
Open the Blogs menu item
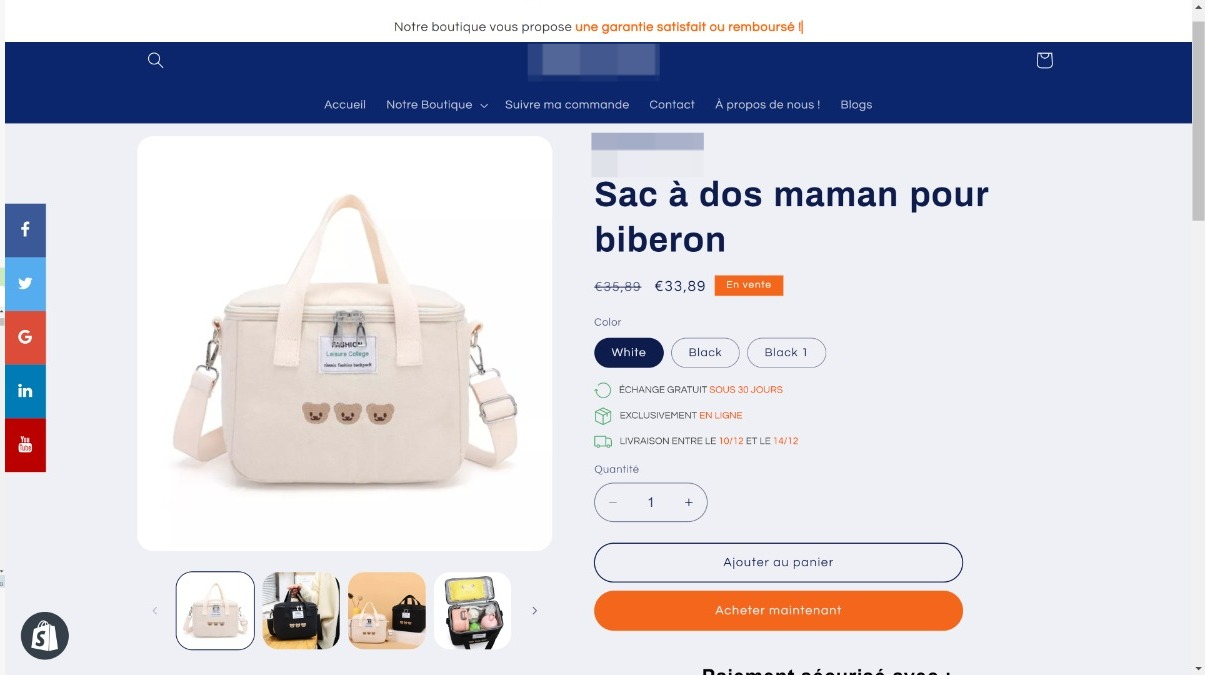(856, 104)
